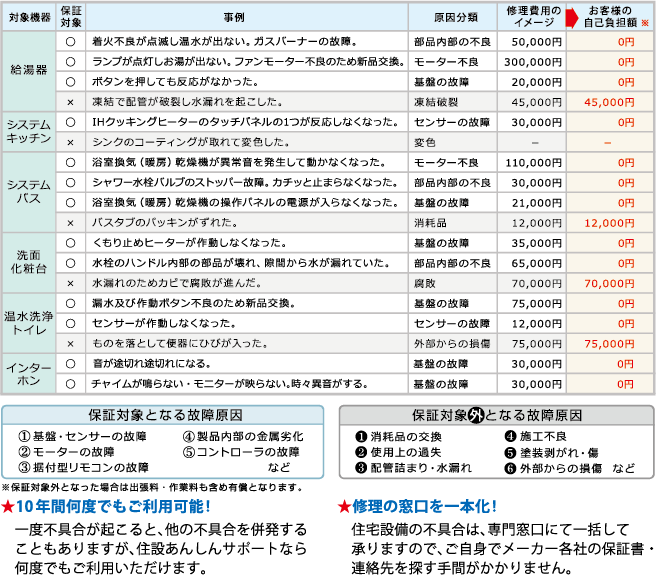
Task: Click the ○ mark in the ガスバーナーの故障 row
Action: [70, 42]
